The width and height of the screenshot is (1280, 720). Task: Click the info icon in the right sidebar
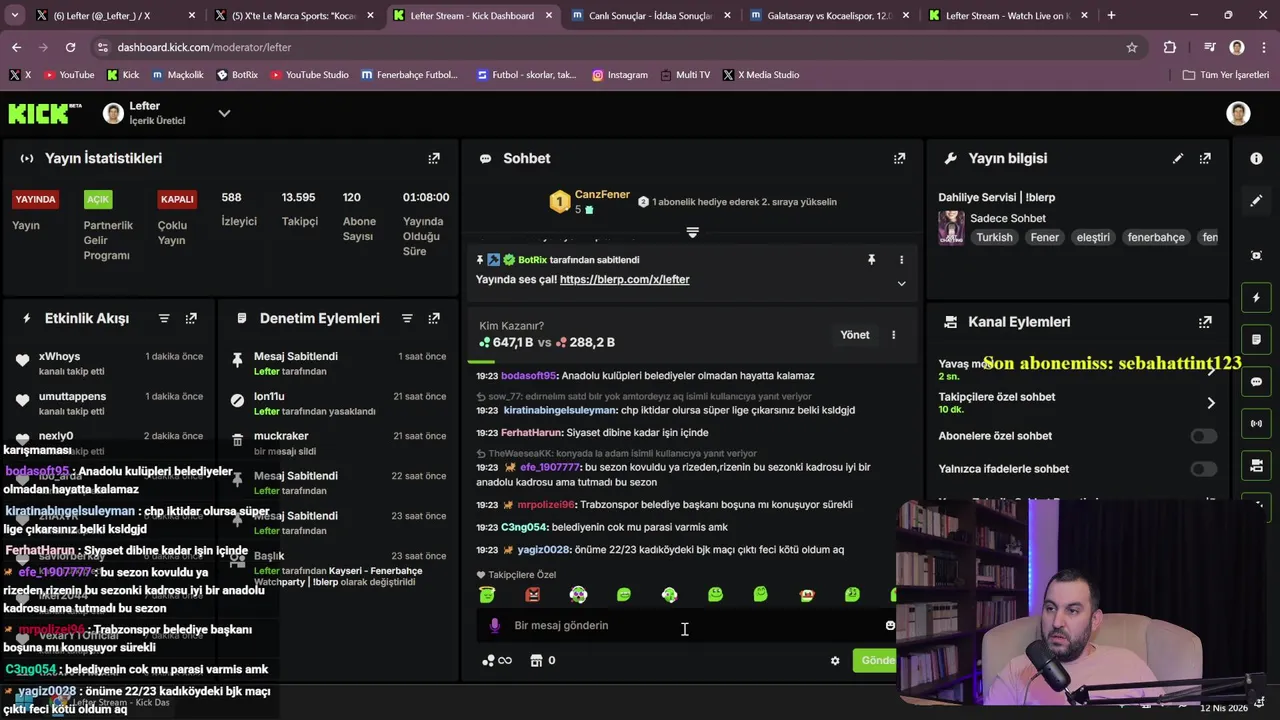(x=1256, y=158)
